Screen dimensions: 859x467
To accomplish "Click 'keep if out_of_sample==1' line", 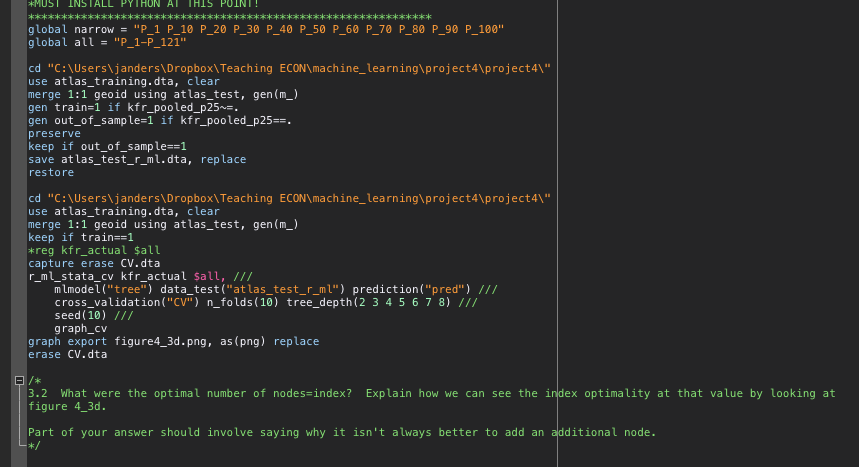I will (107, 146).
